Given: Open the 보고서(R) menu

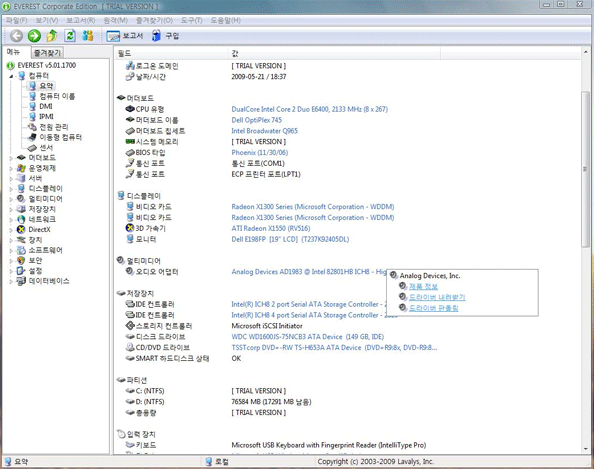Looking at the screenshot, I should [x=81, y=20].
